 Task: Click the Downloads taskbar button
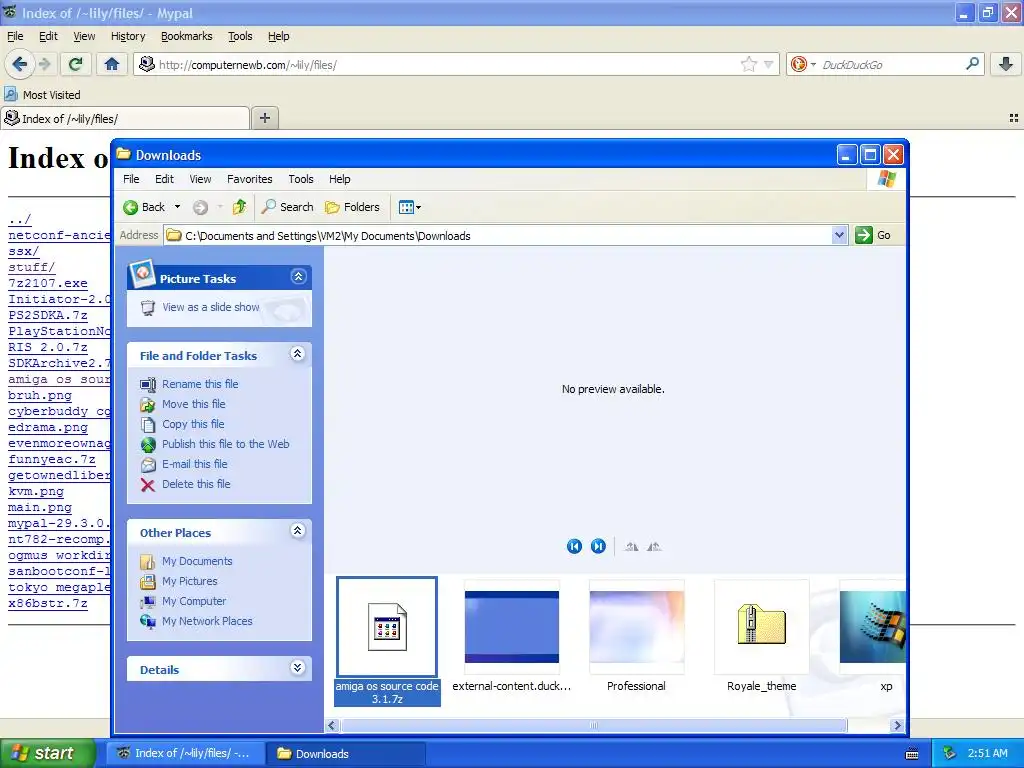[347, 753]
